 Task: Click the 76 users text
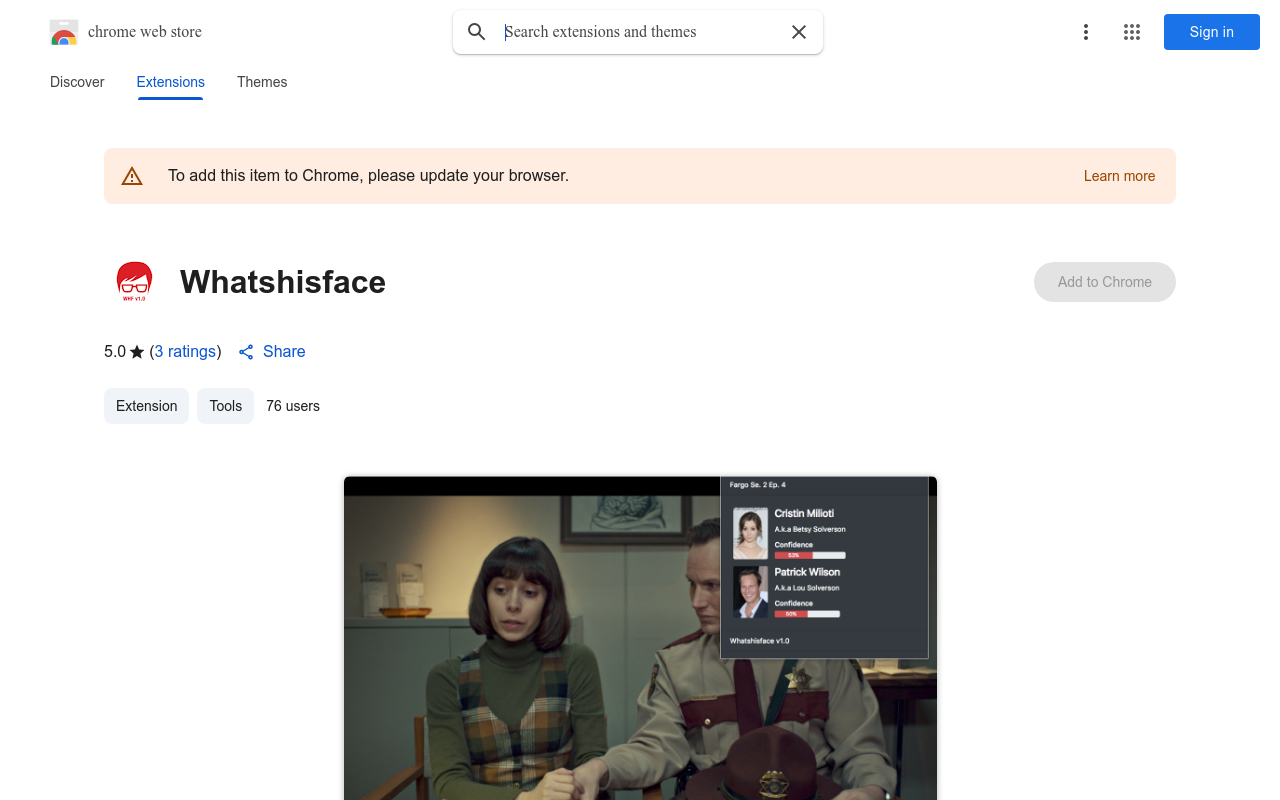point(293,406)
